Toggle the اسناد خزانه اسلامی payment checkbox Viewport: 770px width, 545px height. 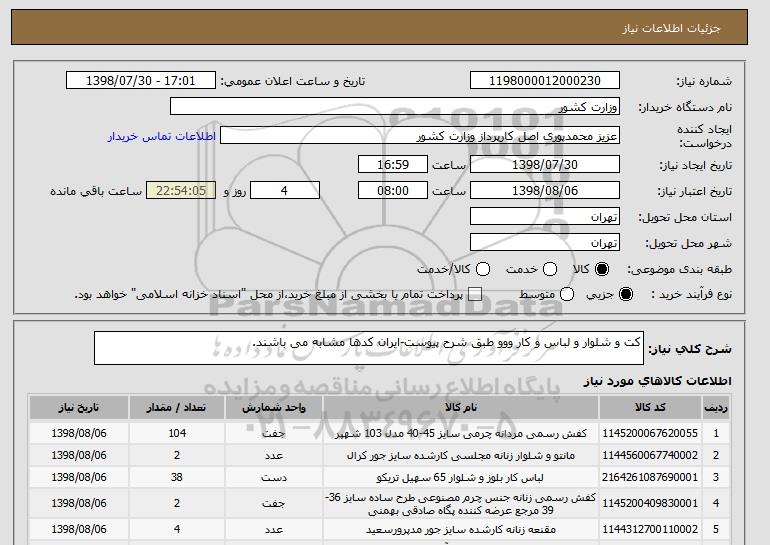475,294
